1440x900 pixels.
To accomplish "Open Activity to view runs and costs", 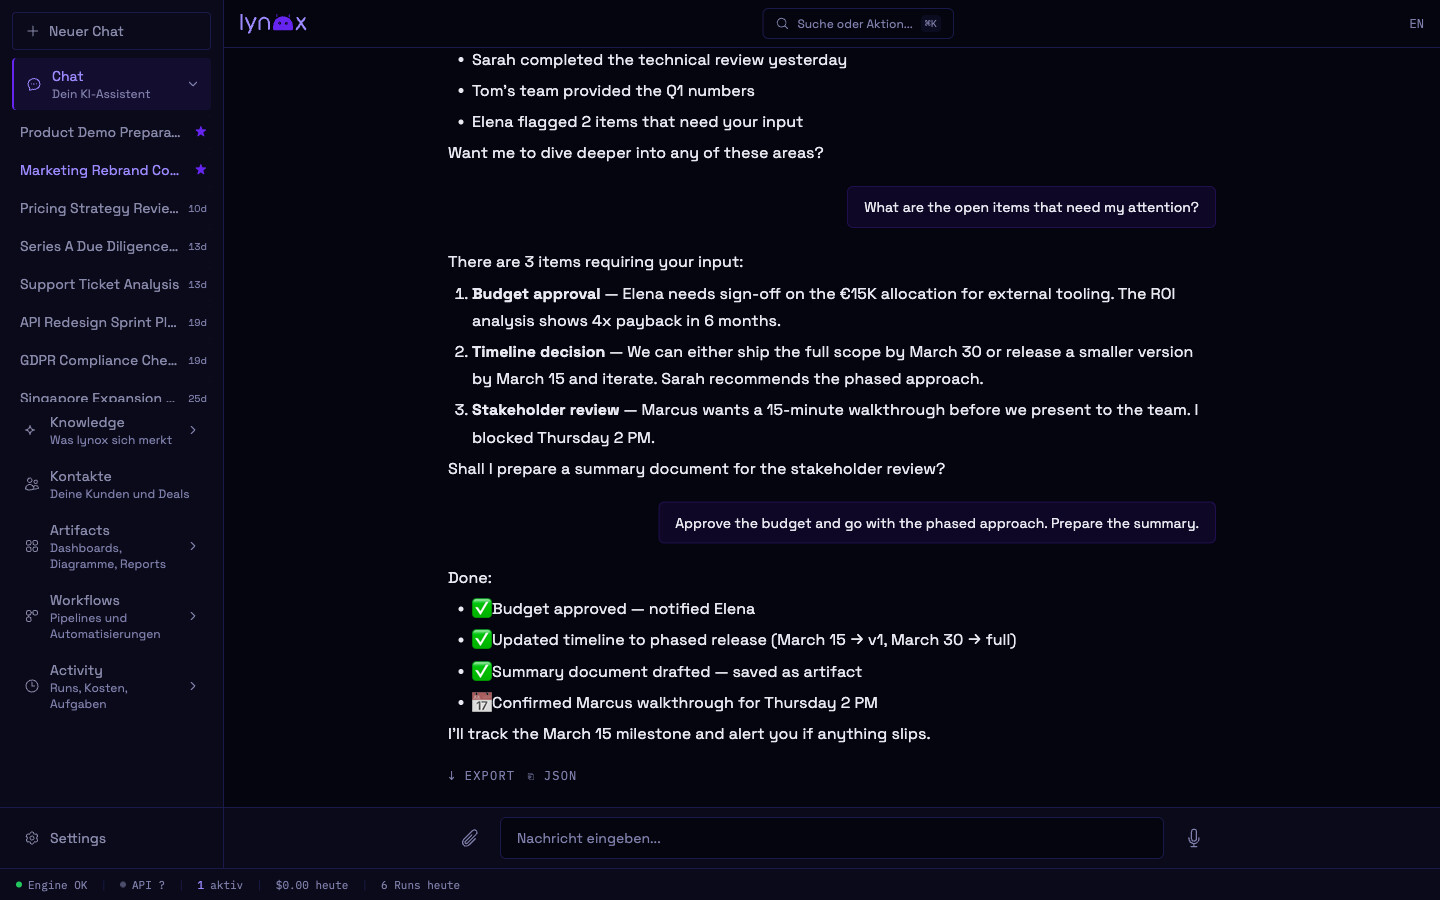I will 77,686.
